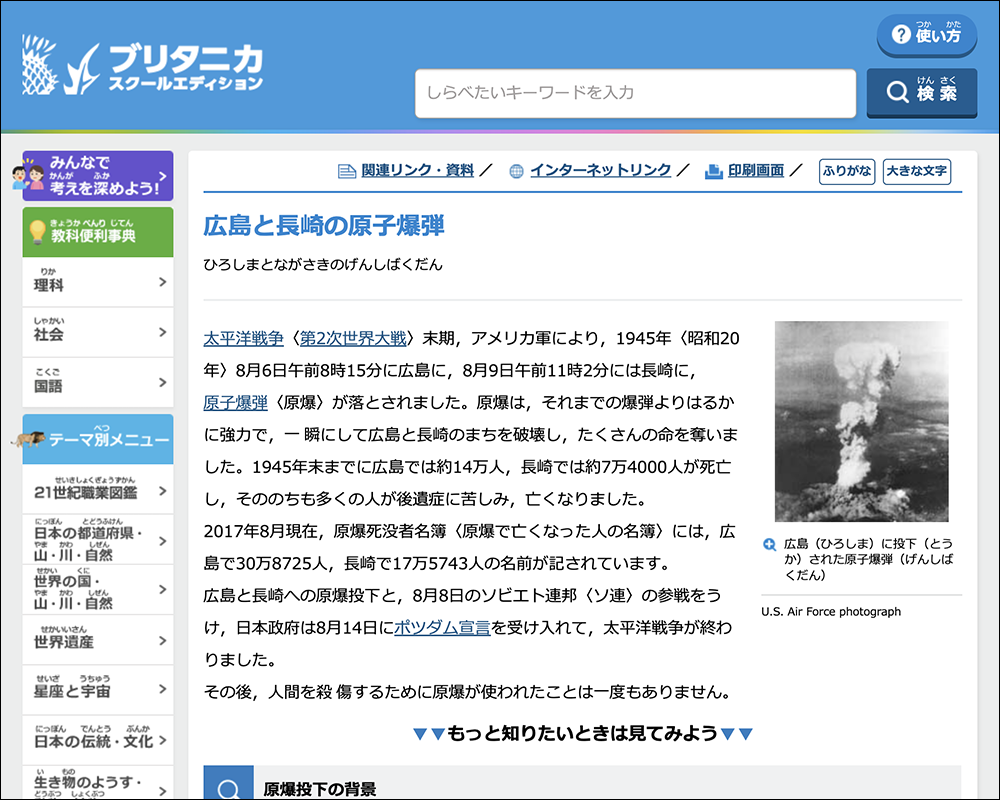The height and width of the screenshot is (800, 1000).
Task: Expand the 理科 subject menu
Action: (x=98, y=282)
